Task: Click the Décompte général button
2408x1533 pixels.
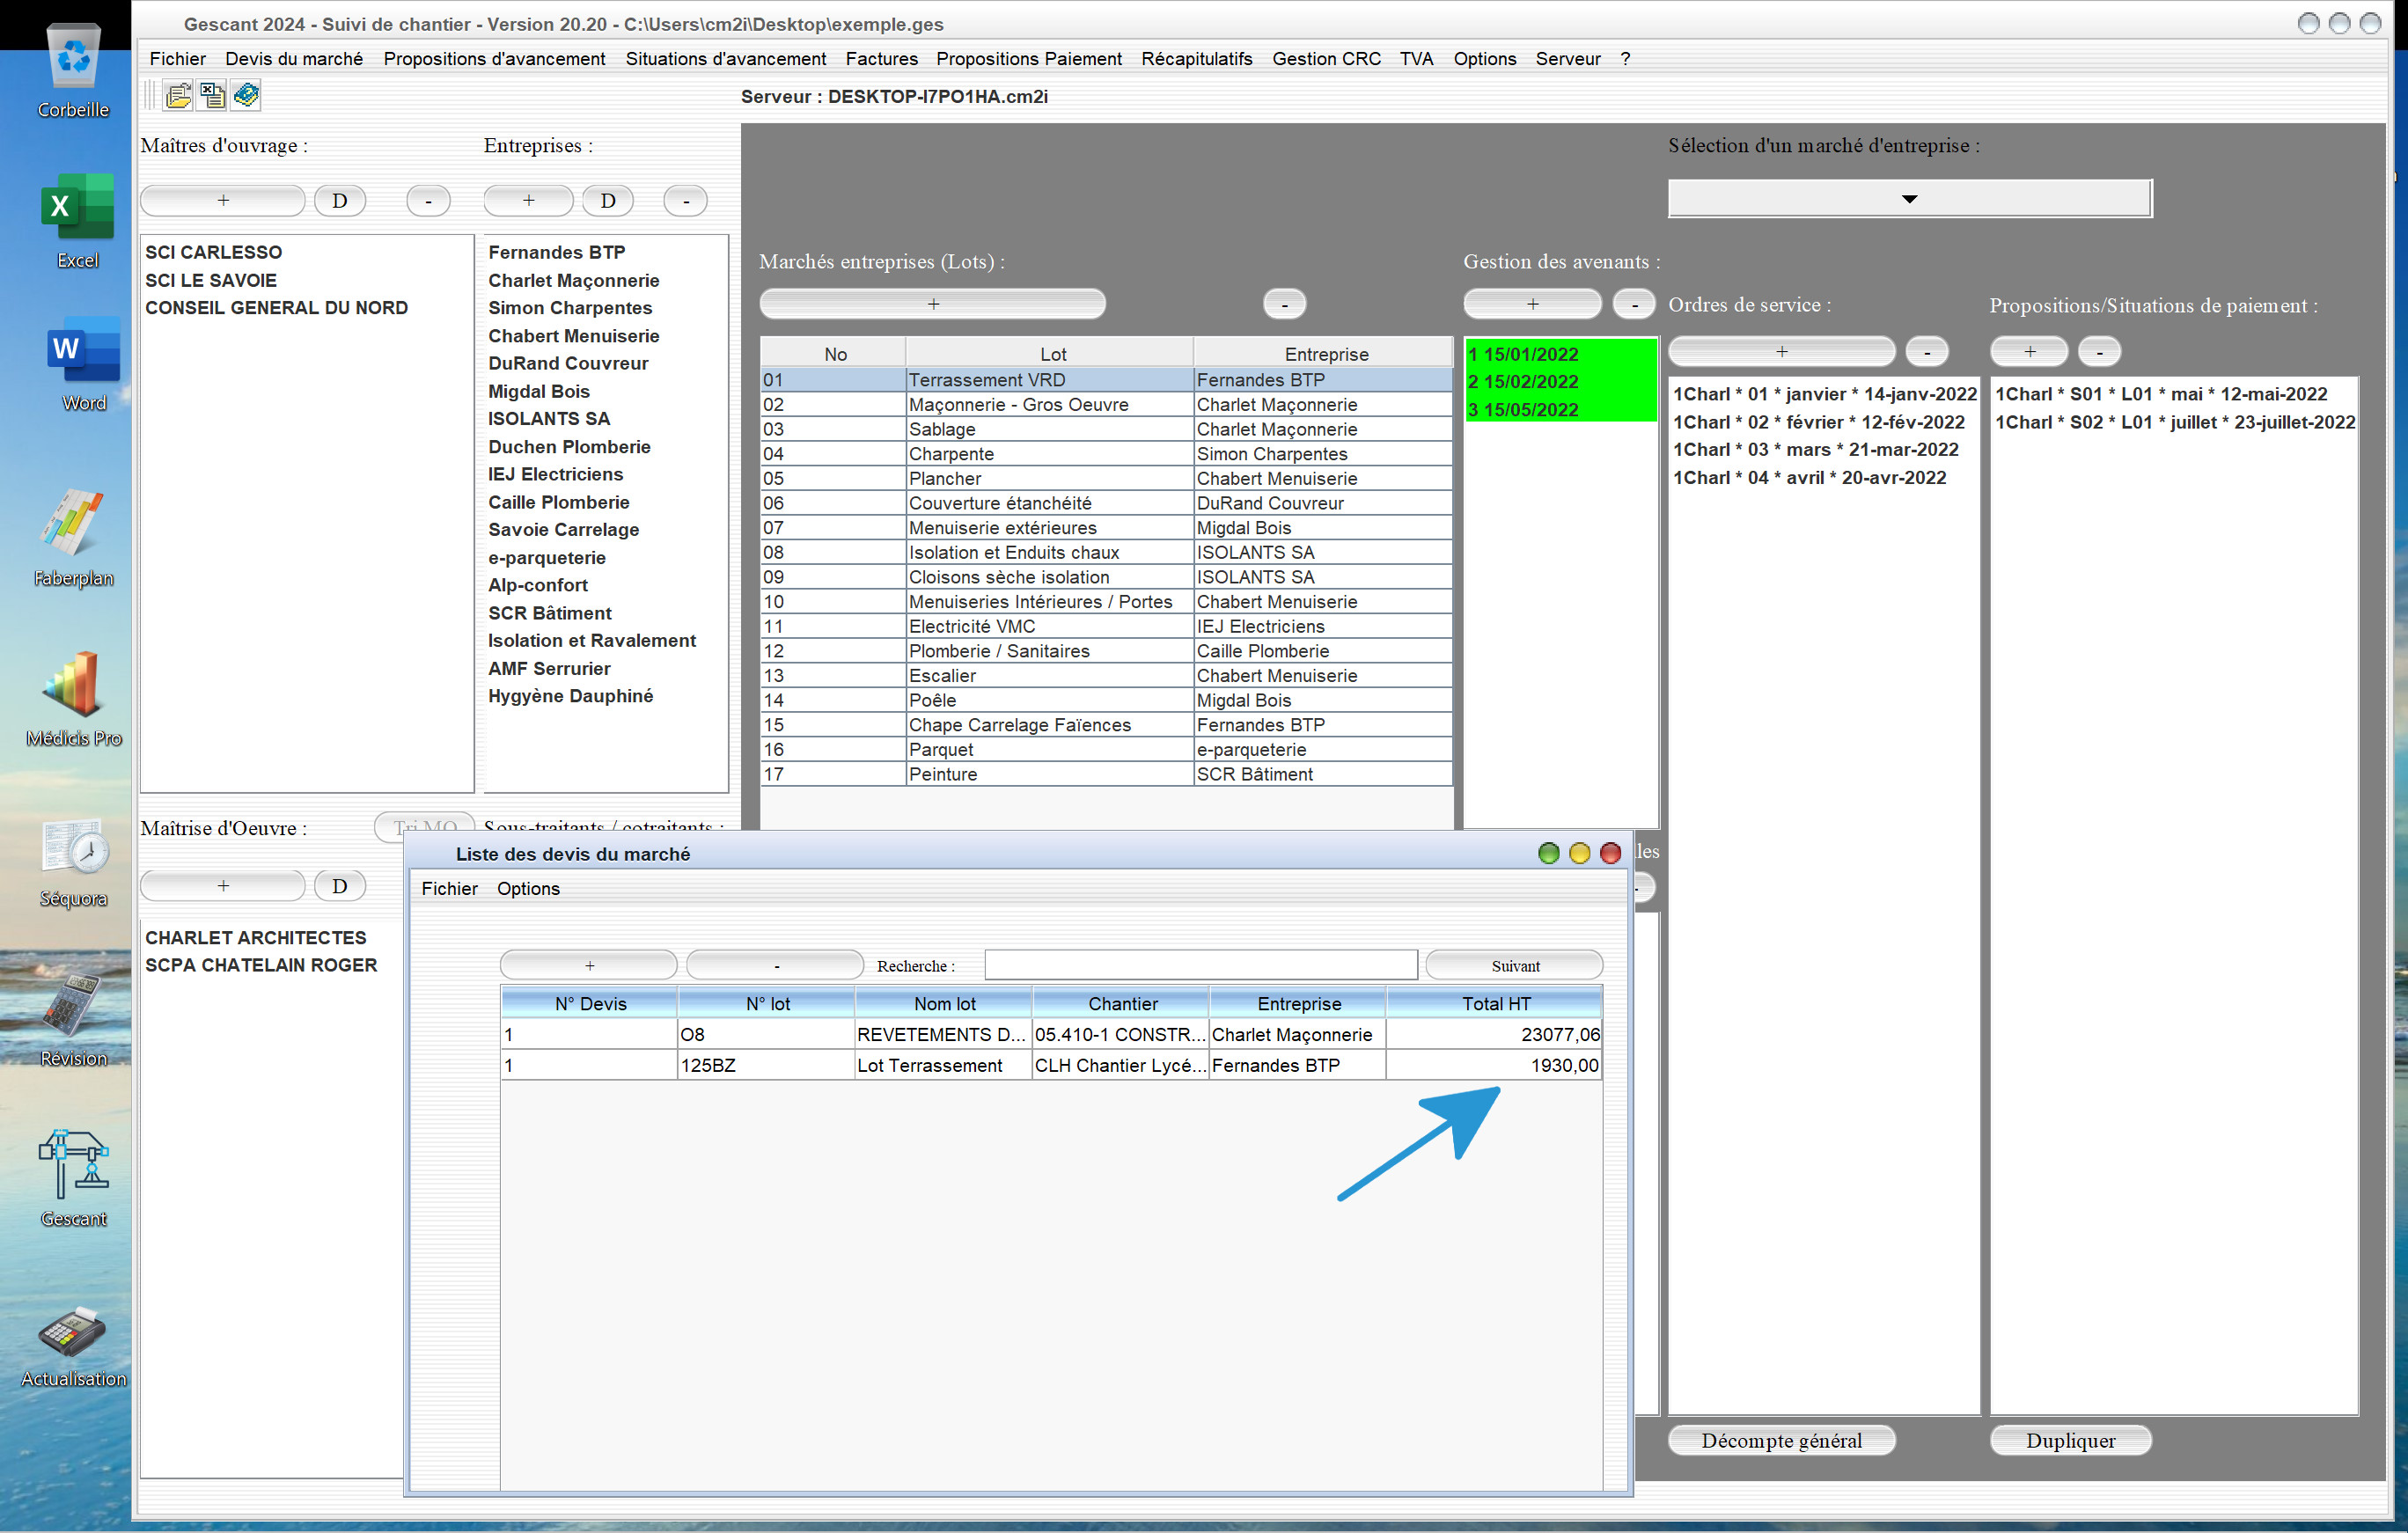Action: tap(1781, 1440)
